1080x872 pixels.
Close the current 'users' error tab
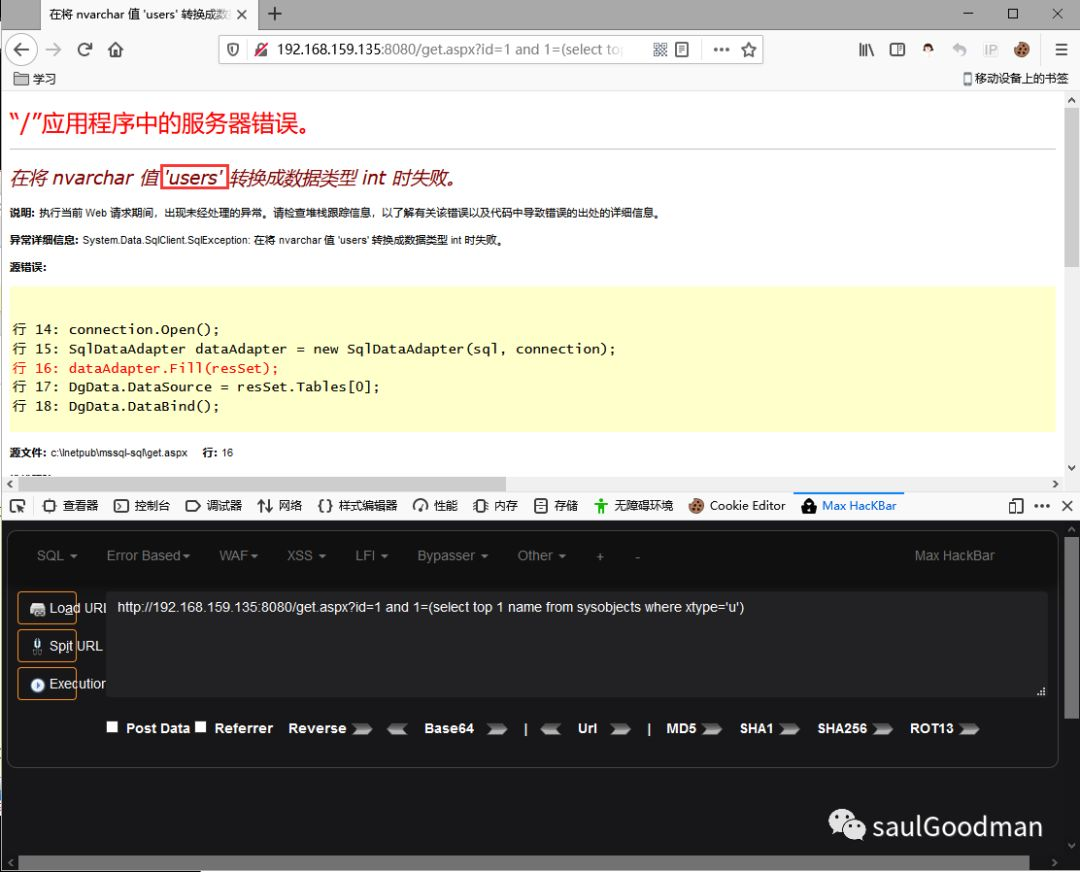pyautogui.click(x=242, y=14)
